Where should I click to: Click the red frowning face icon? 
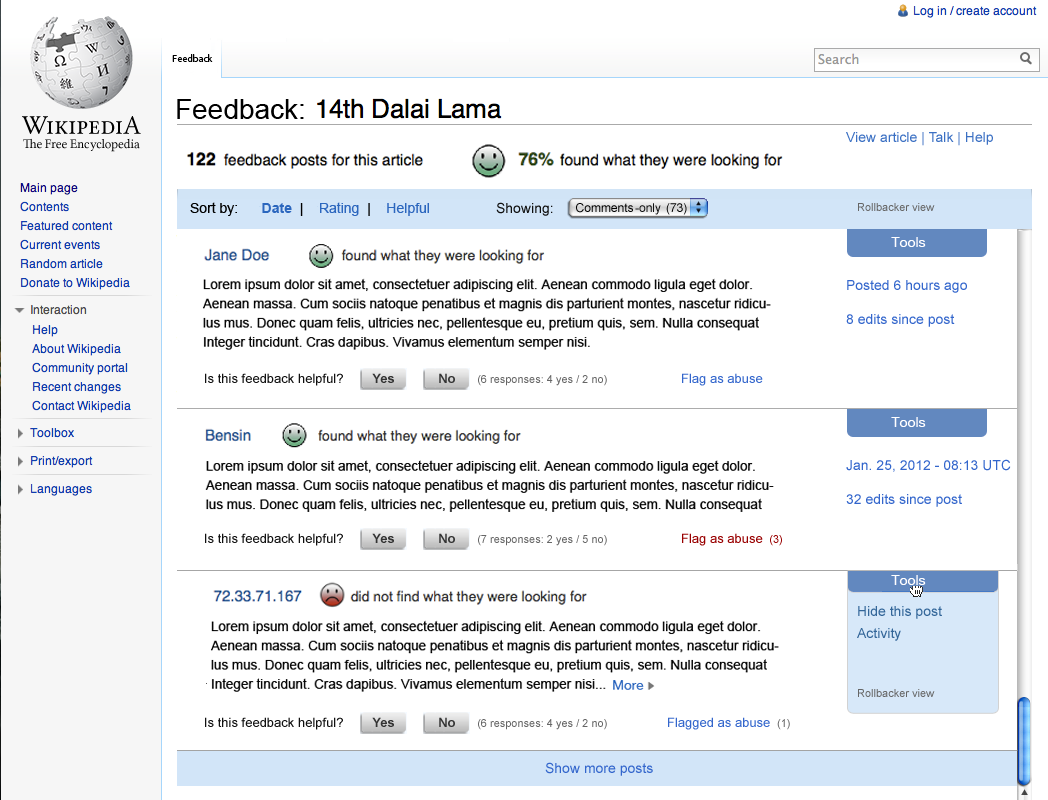332,595
